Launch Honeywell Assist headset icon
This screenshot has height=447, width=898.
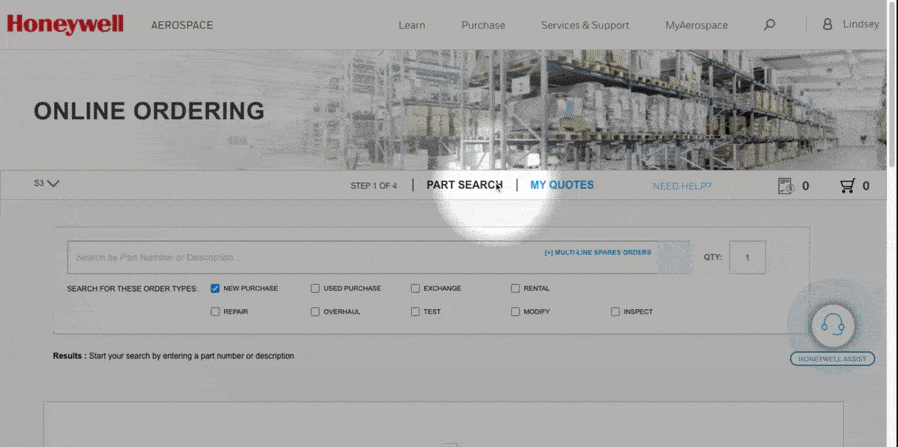pyautogui.click(x=833, y=325)
